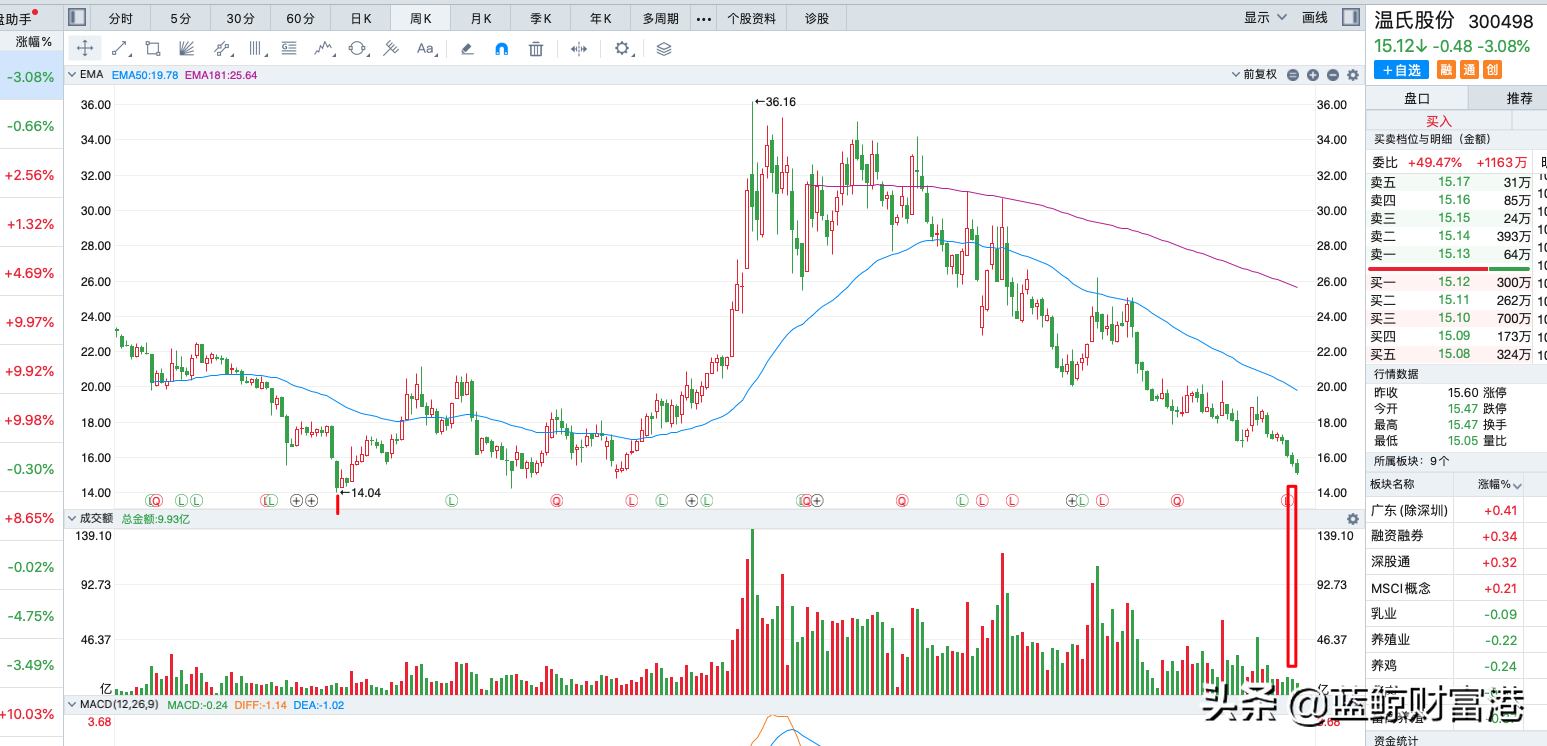Open the layers stack icon in toolbar
This screenshot has width=1547, height=746.
point(664,48)
